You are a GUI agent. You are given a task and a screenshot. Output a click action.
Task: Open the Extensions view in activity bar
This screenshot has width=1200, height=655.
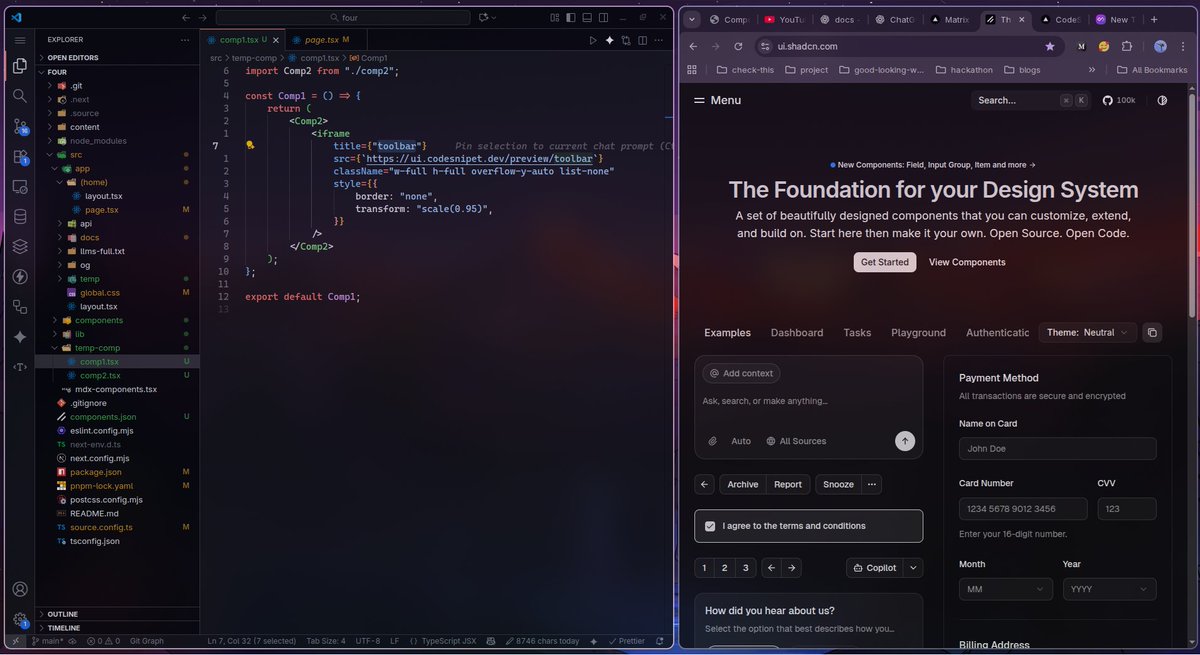(x=20, y=157)
